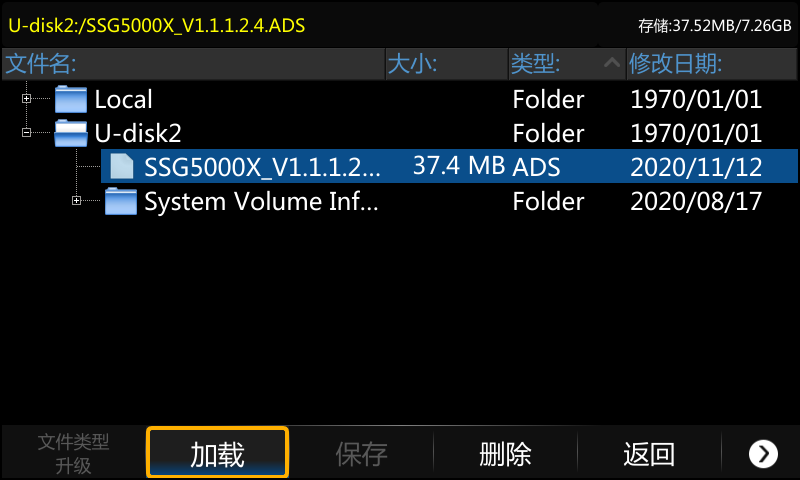Viewport: 800px width, 480px height.
Task: Click the 删除 delete button
Action: [505, 453]
